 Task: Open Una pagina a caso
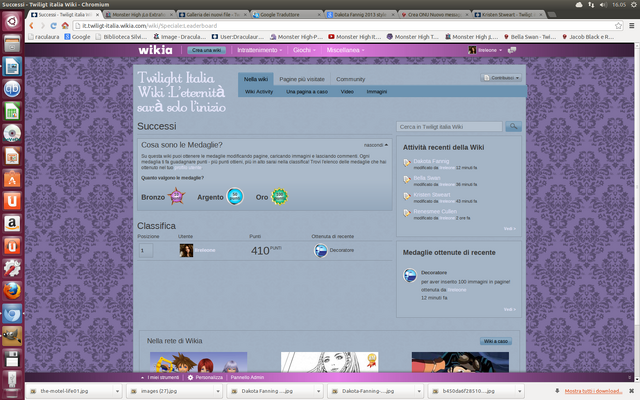[307, 92]
